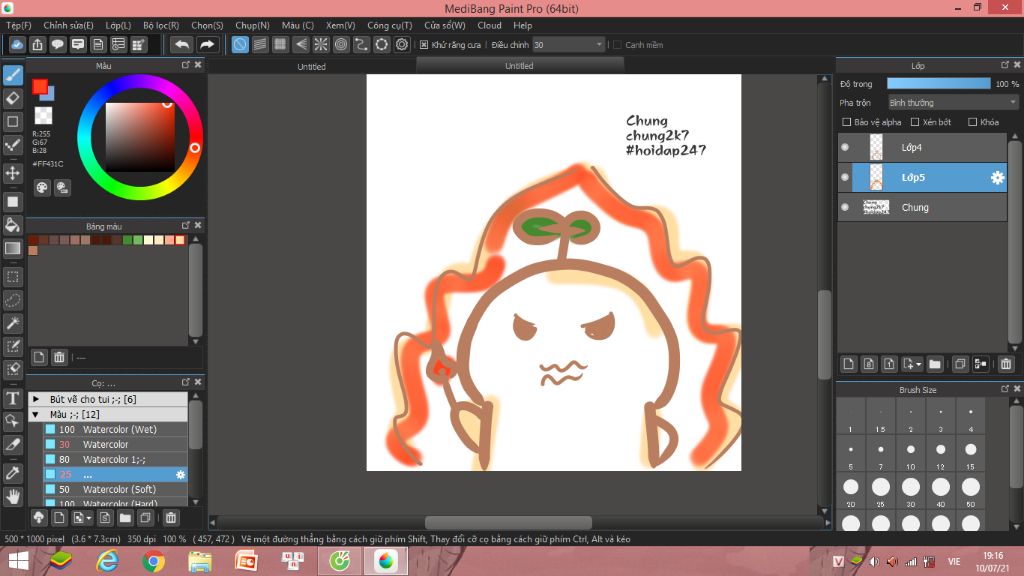Select the Lớp4 layer row
Image resolution: width=1024 pixels, height=576 pixels.
[922, 148]
